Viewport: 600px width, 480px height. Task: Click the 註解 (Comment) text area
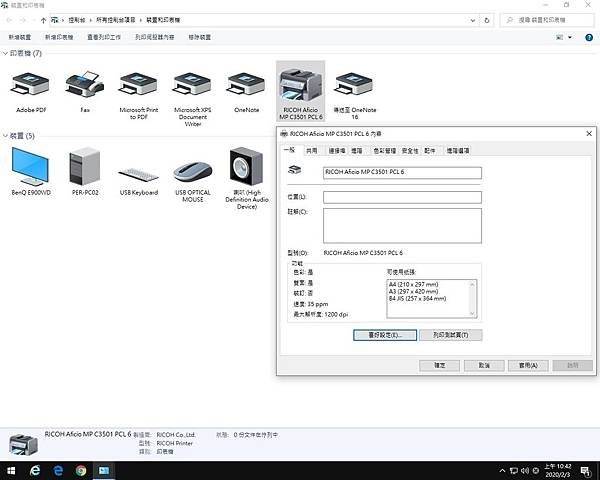pos(402,225)
